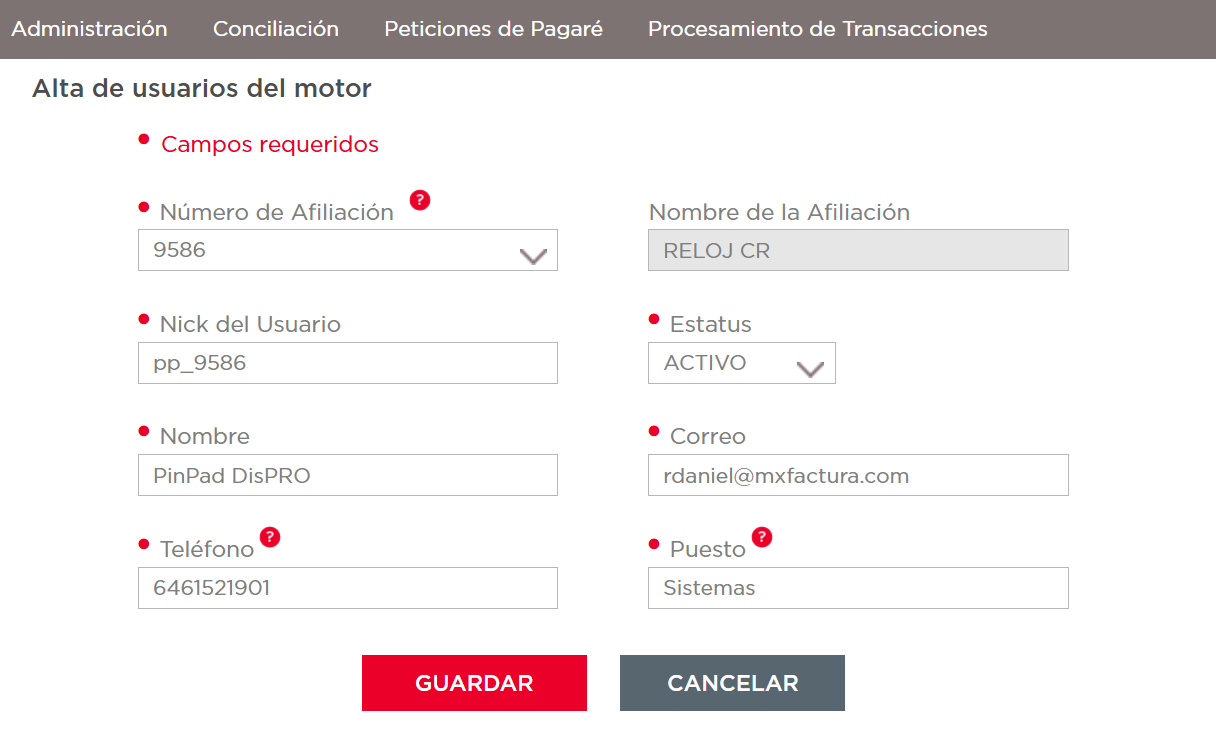
Task: Click into the Correo email field
Action: click(858, 475)
